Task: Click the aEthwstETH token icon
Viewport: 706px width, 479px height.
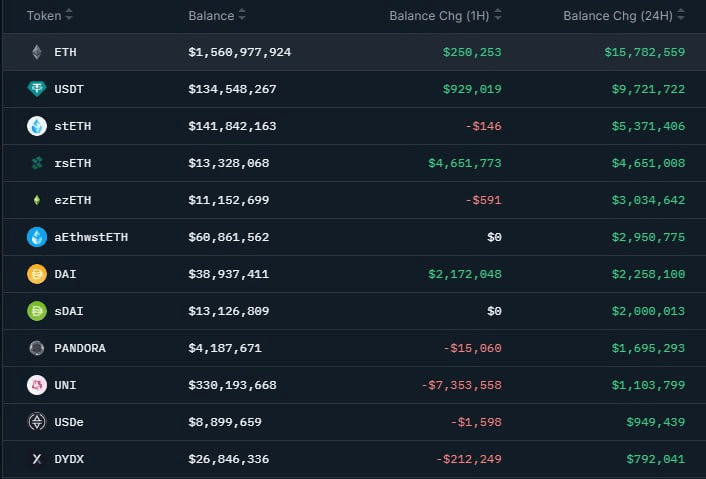Action: point(37,237)
